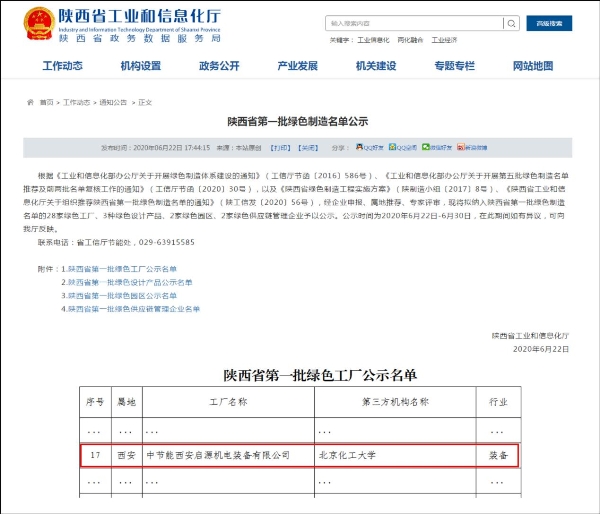Click the home icon in breadcrumb
The height and width of the screenshot is (514, 600).
click(30, 102)
